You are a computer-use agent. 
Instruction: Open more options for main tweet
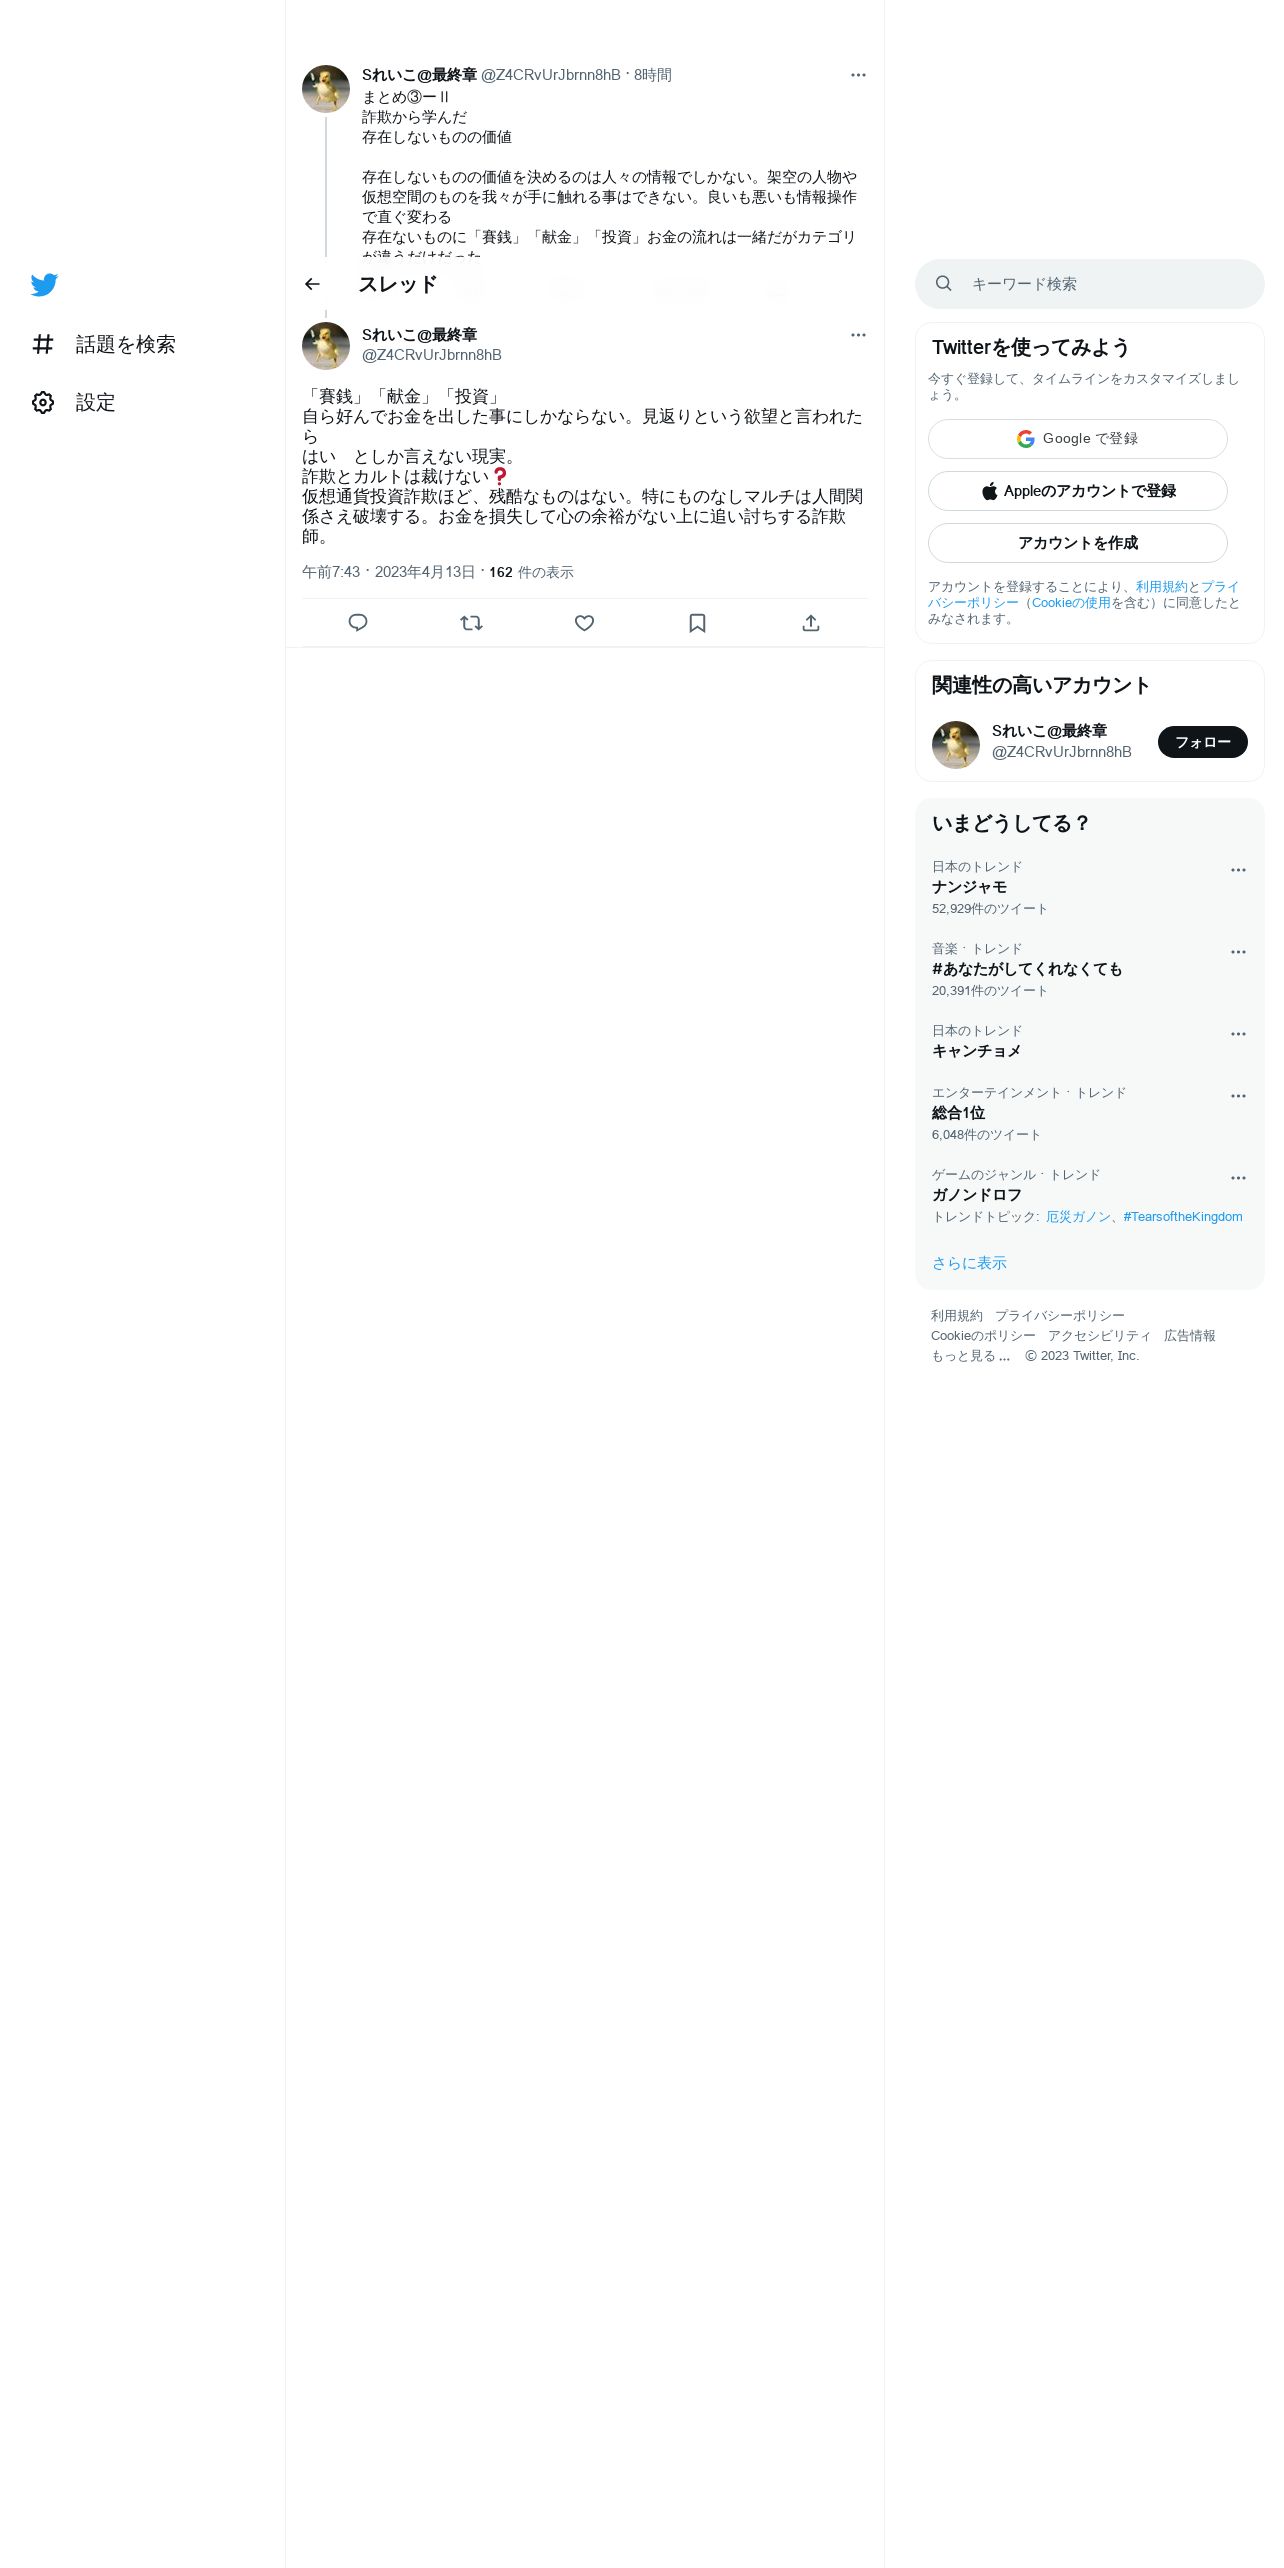point(858,335)
